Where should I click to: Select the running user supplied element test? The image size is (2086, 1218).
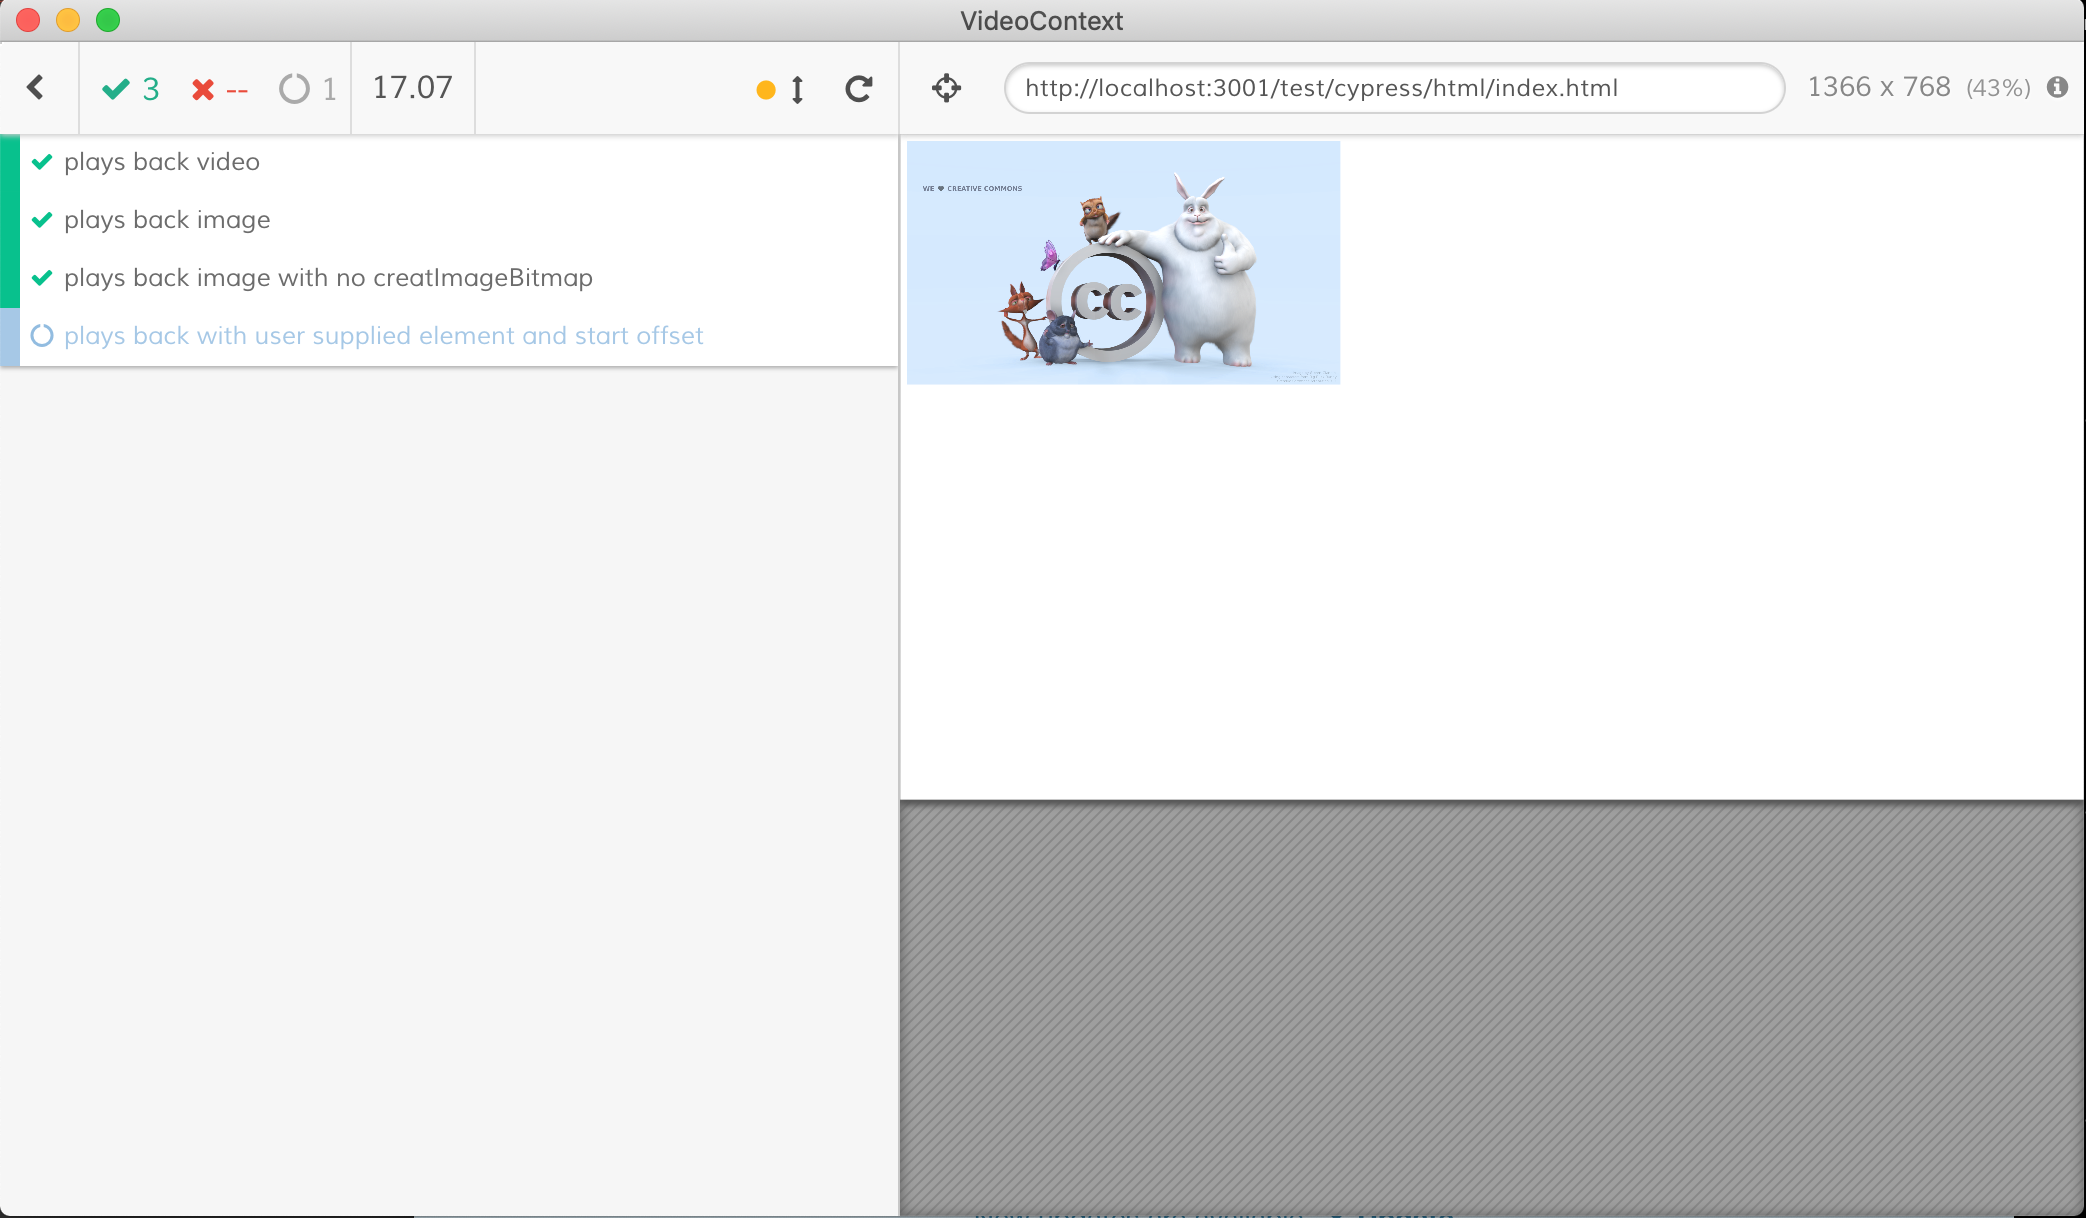tap(383, 336)
